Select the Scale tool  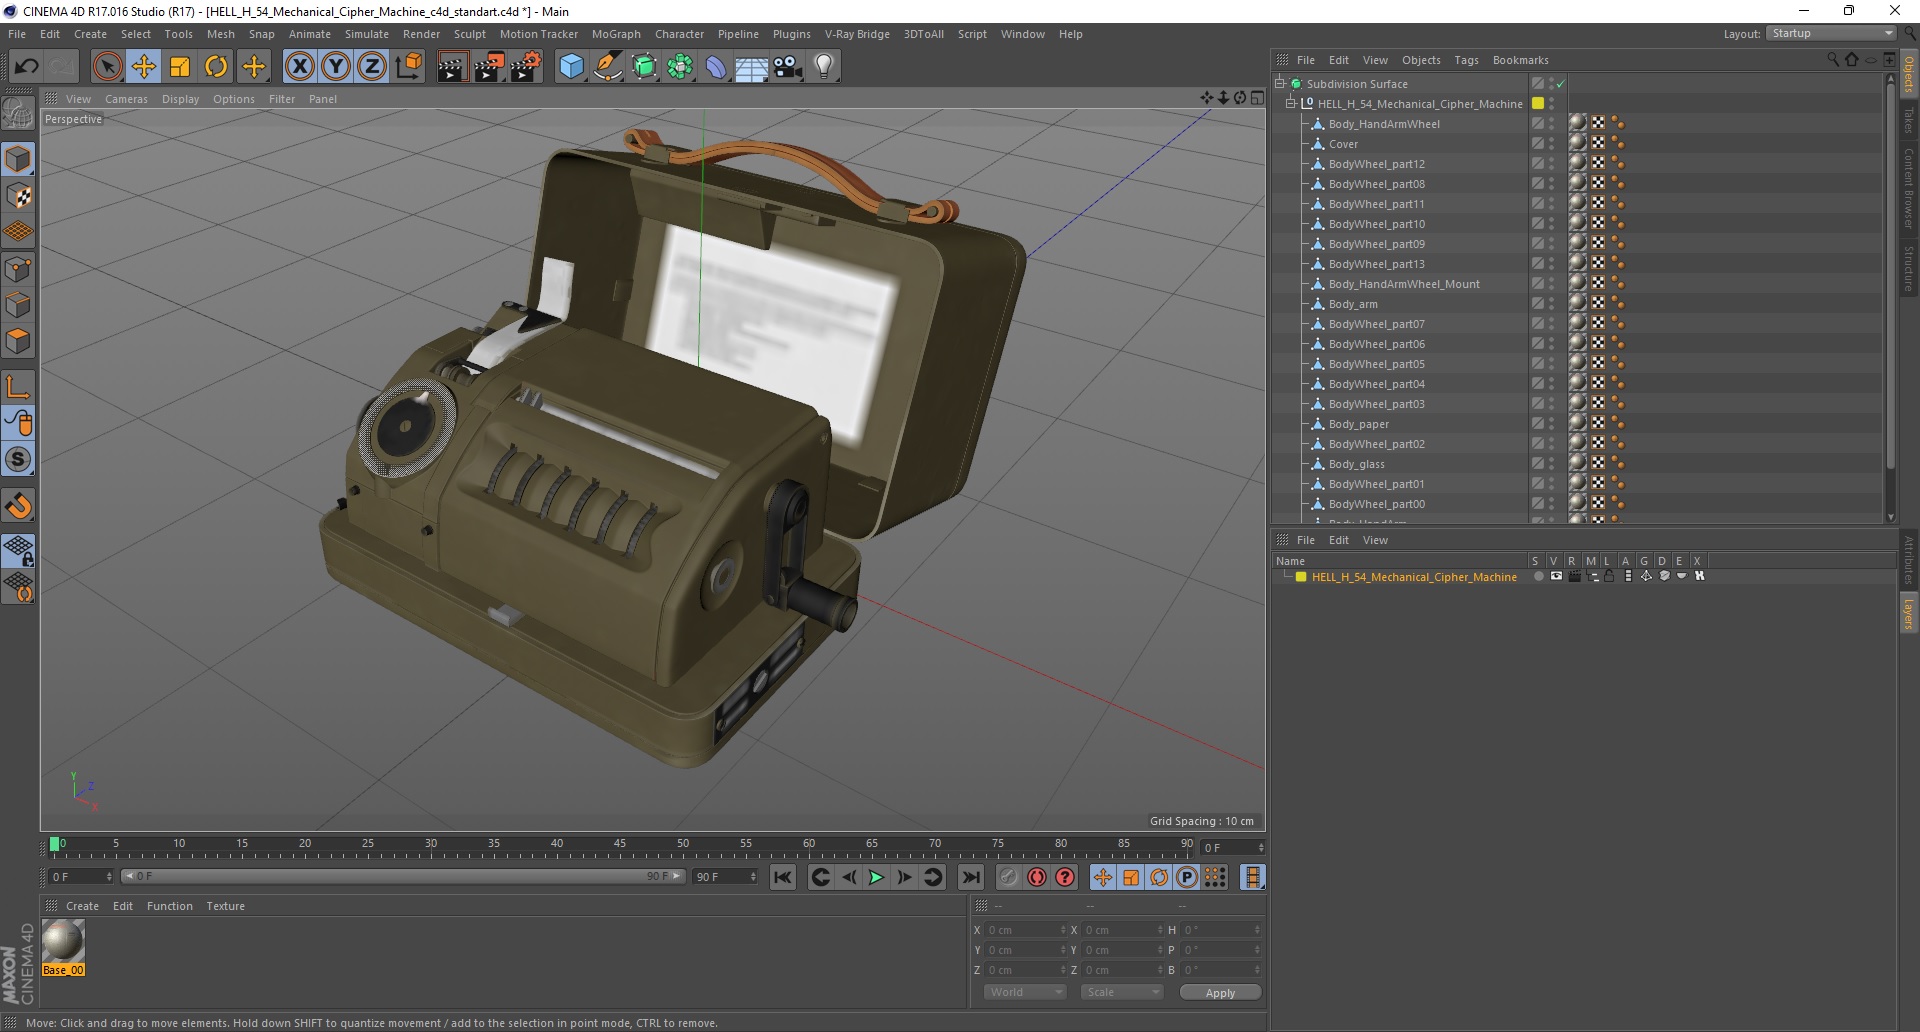tap(180, 67)
